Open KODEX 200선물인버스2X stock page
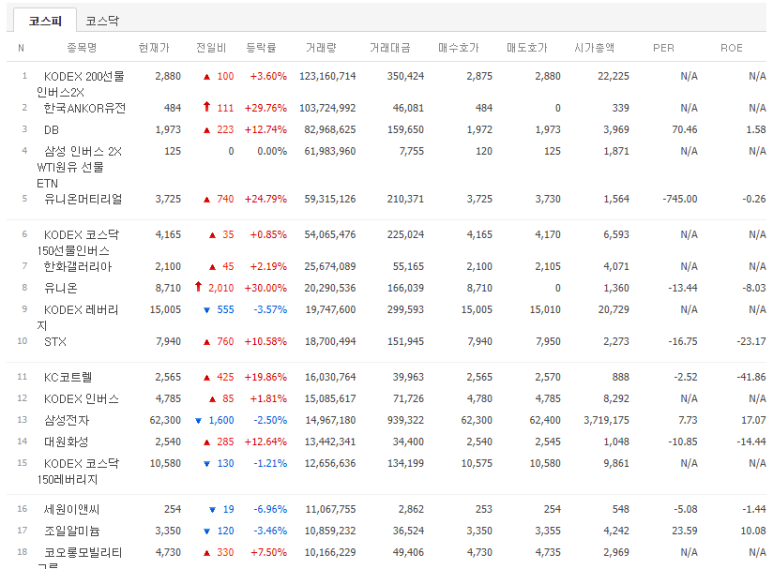This screenshot has width=773, height=569. [x=84, y=76]
